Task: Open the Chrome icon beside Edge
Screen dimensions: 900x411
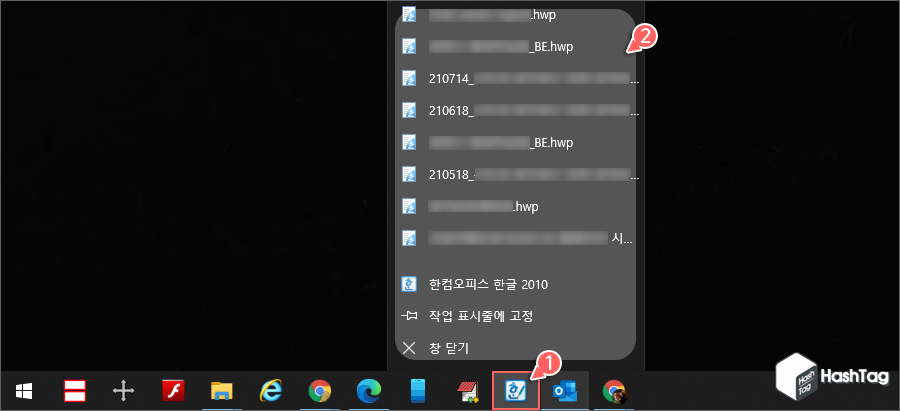Action: click(320, 391)
